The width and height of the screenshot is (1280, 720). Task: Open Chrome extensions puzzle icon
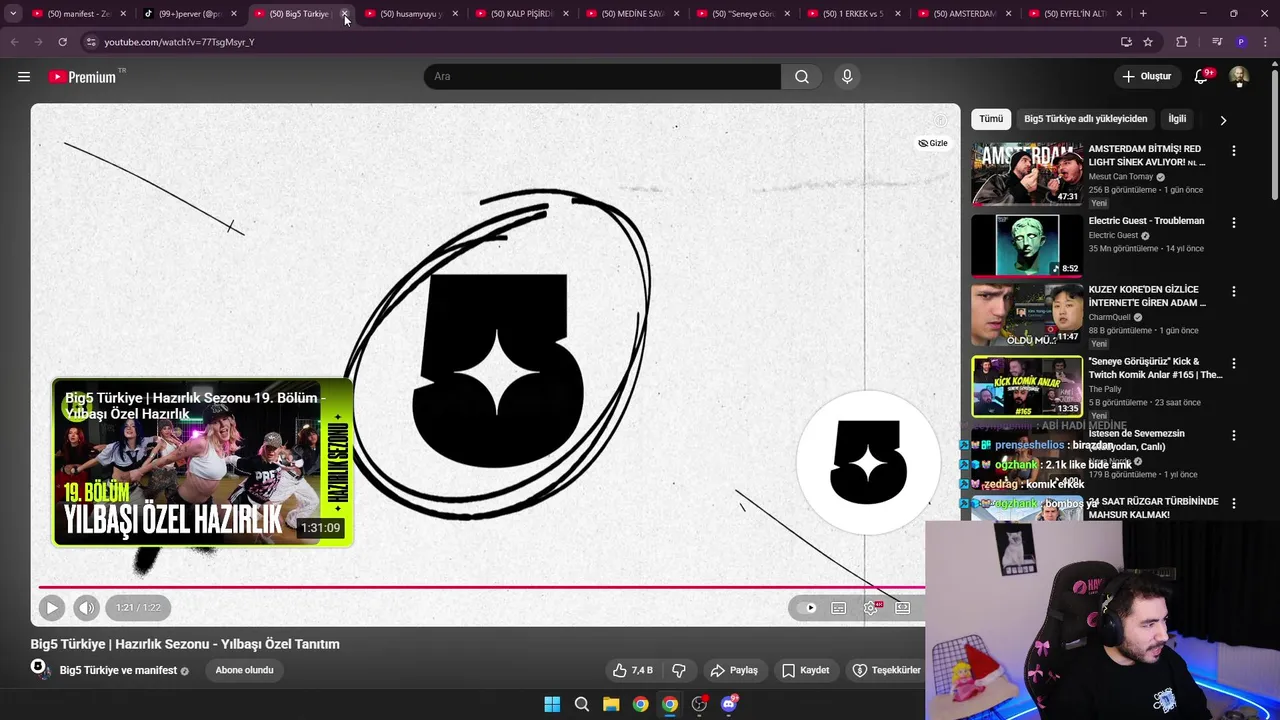pos(1182,42)
